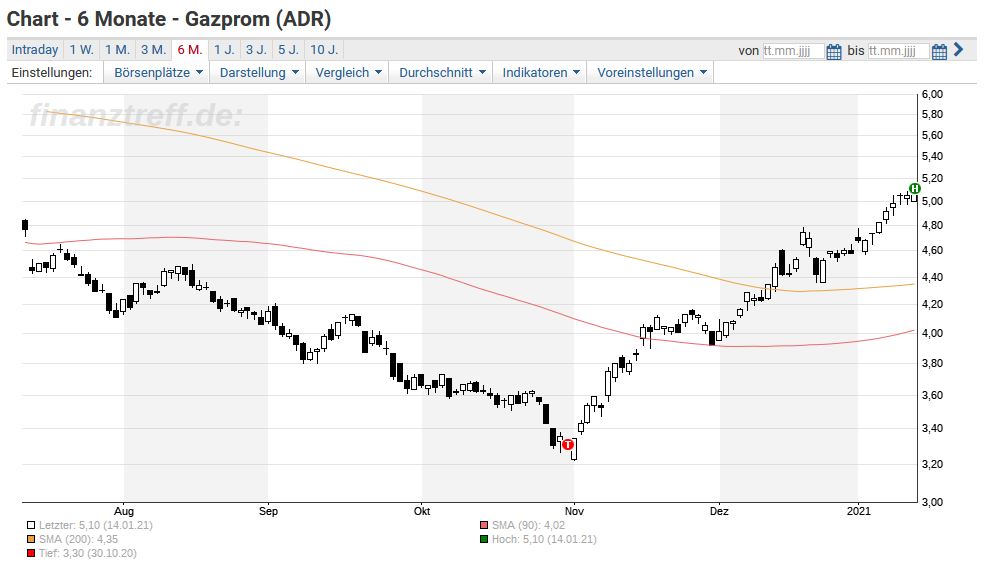Image resolution: width=985 pixels, height=568 pixels.
Task: Expand the Durchschnitt dropdown
Action: [442, 73]
